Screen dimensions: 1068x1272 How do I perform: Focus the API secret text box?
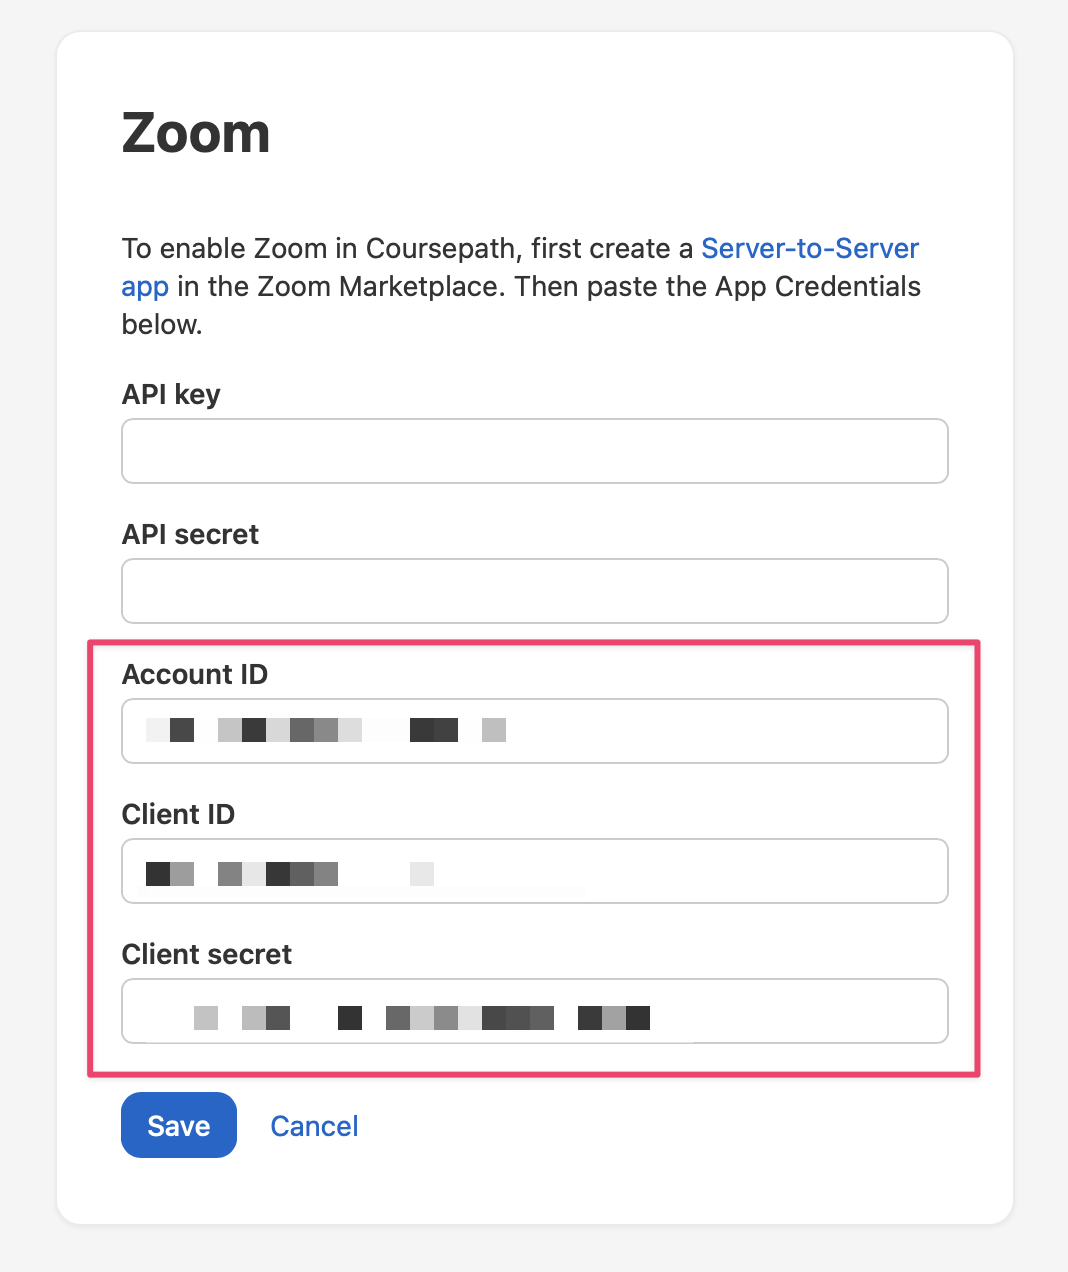coord(534,591)
